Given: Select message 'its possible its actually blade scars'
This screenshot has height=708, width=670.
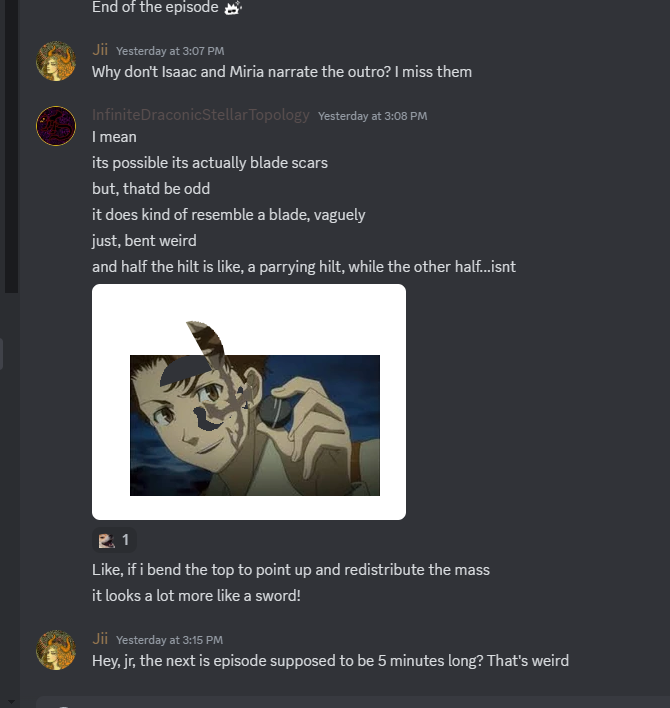Looking at the screenshot, I should pos(210,163).
